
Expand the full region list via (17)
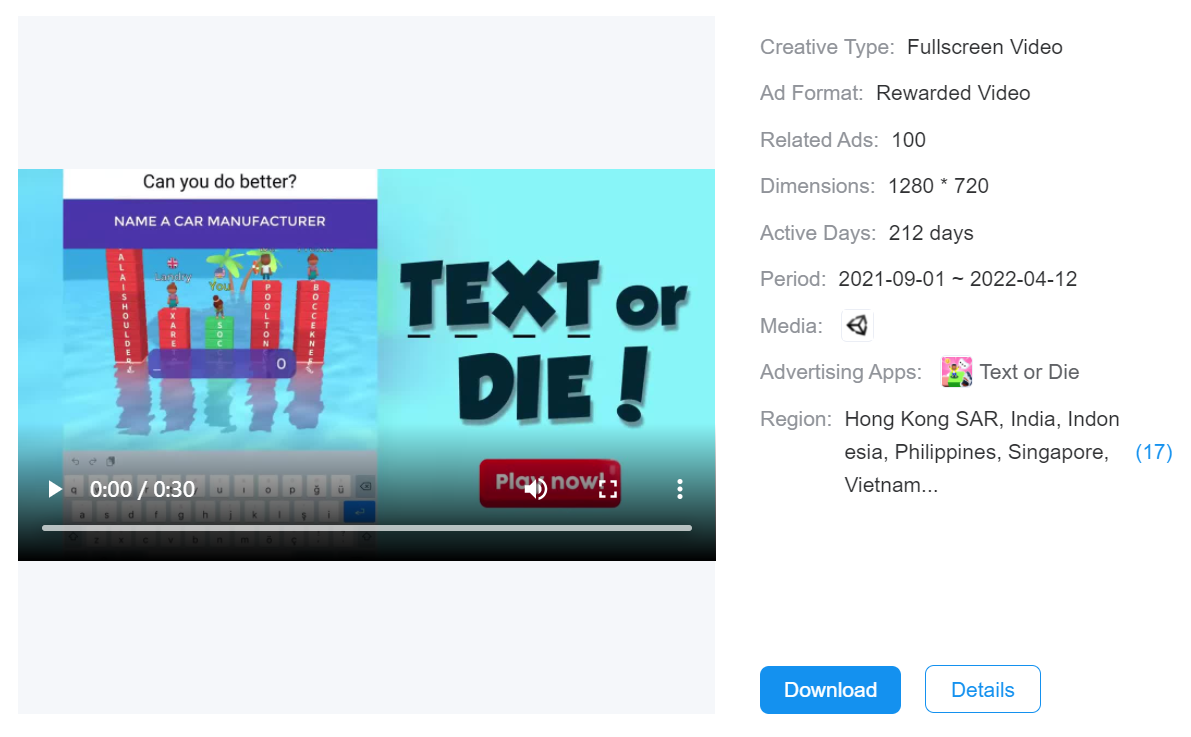tap(1153, 452)
